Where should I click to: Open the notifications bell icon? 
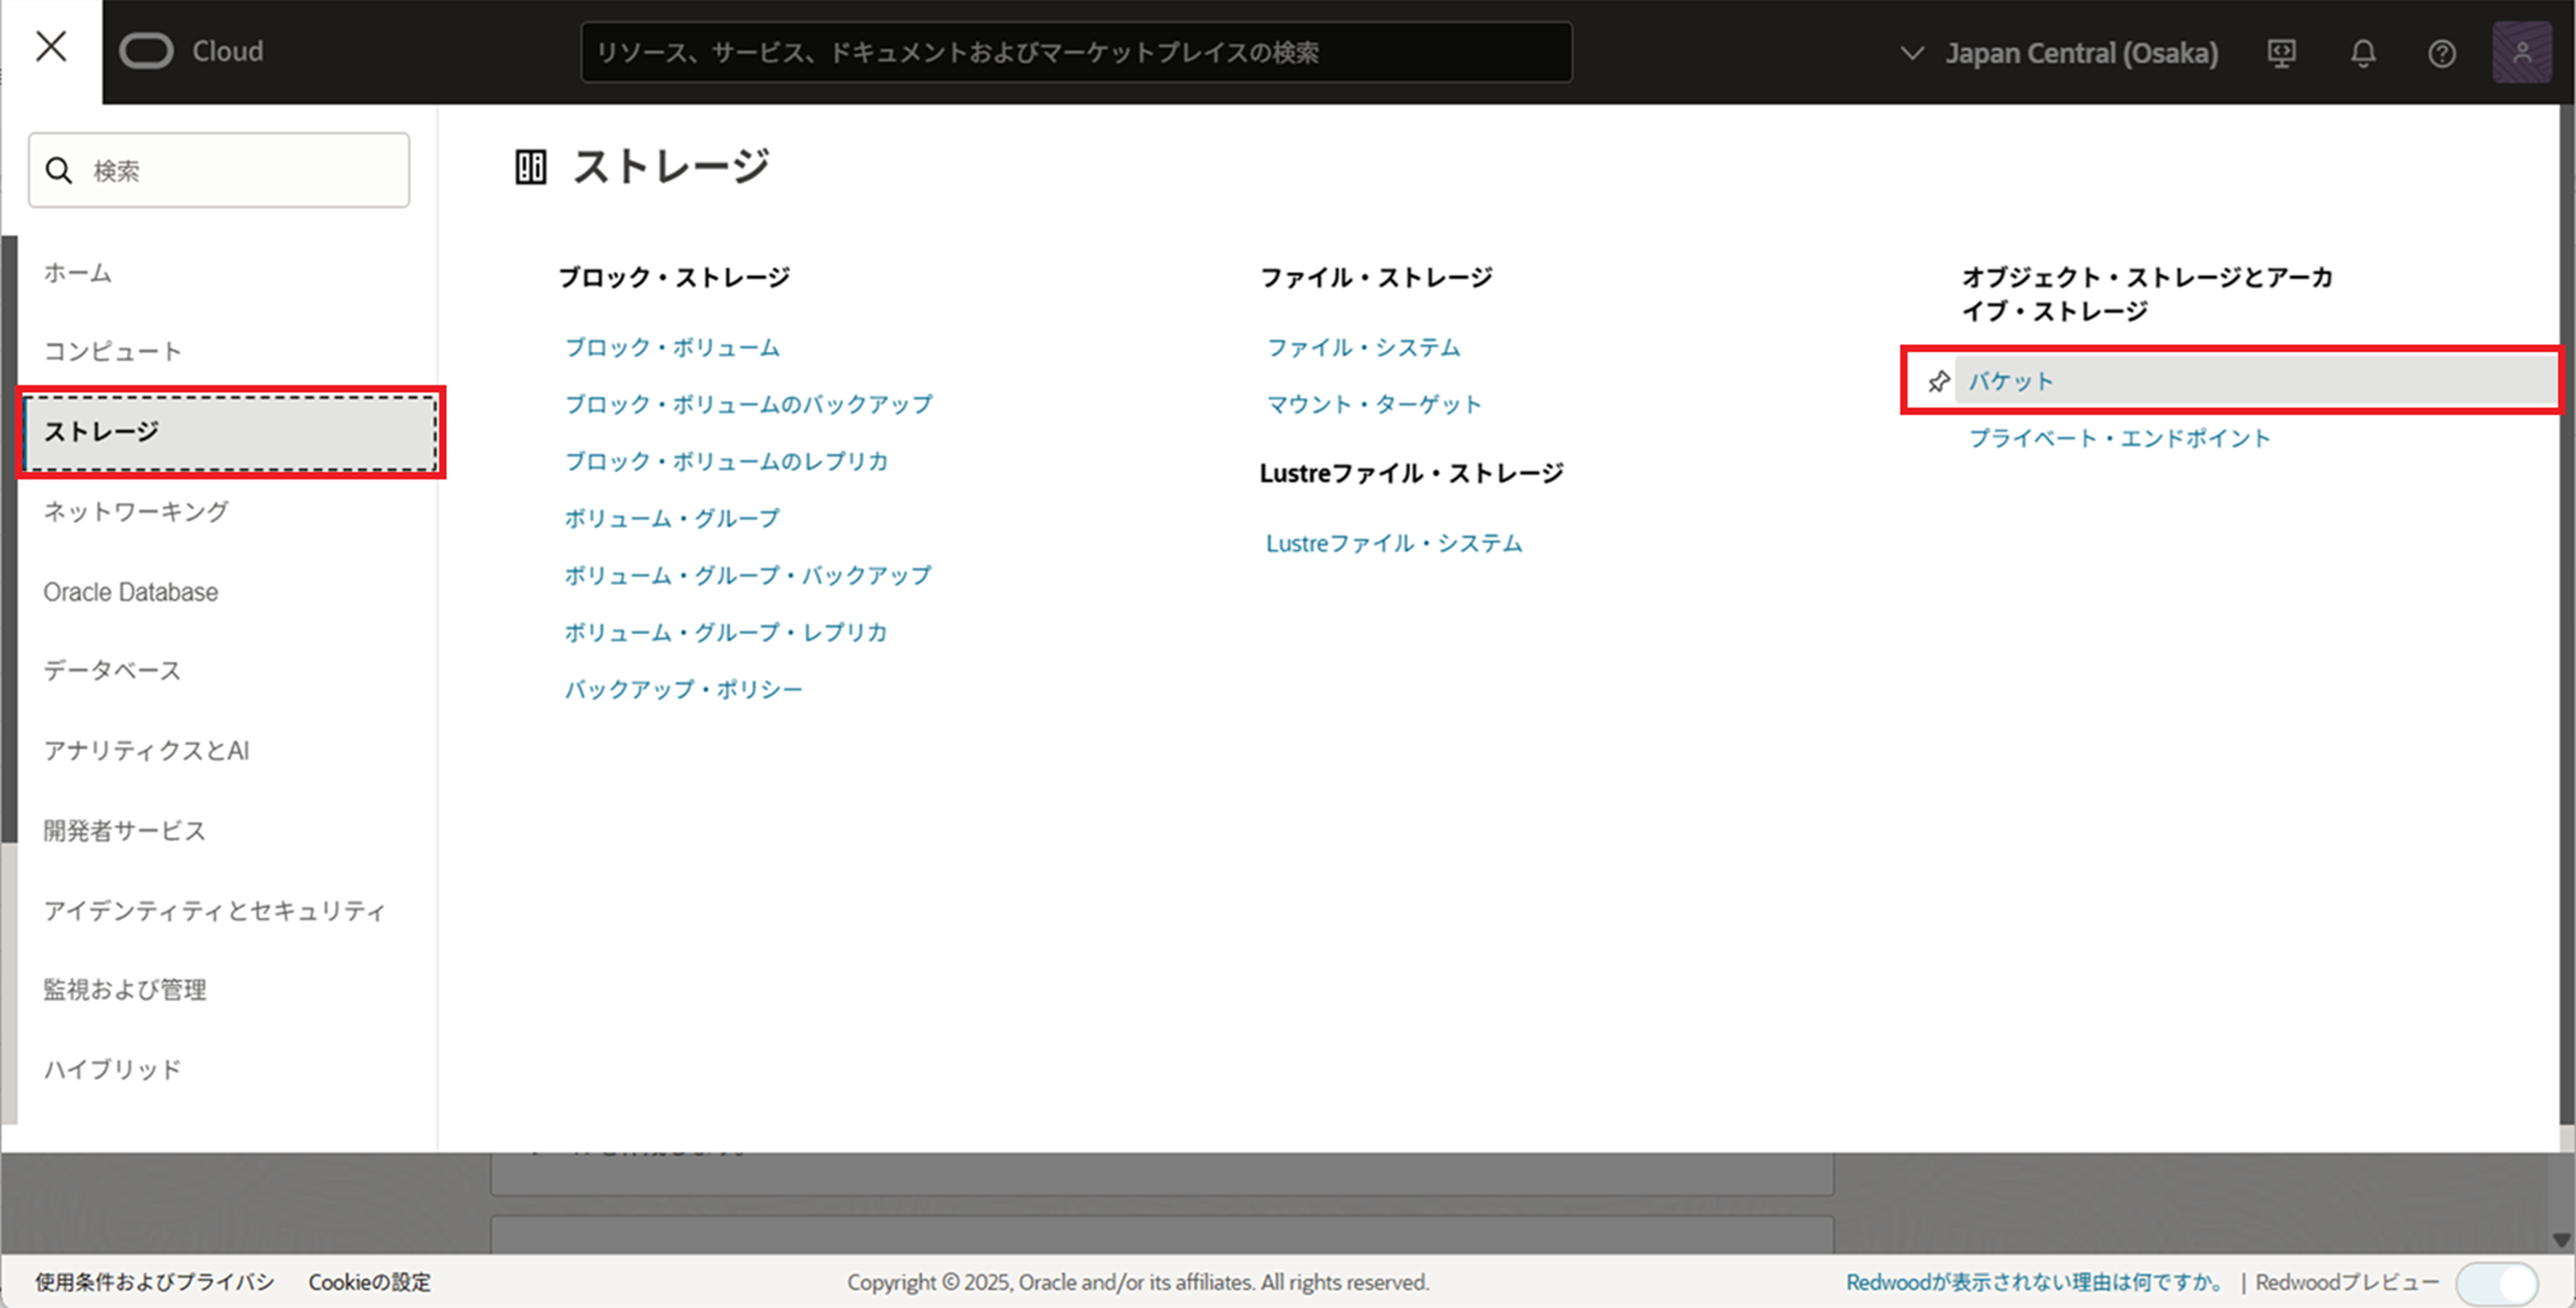click(x=2363, y=53)
